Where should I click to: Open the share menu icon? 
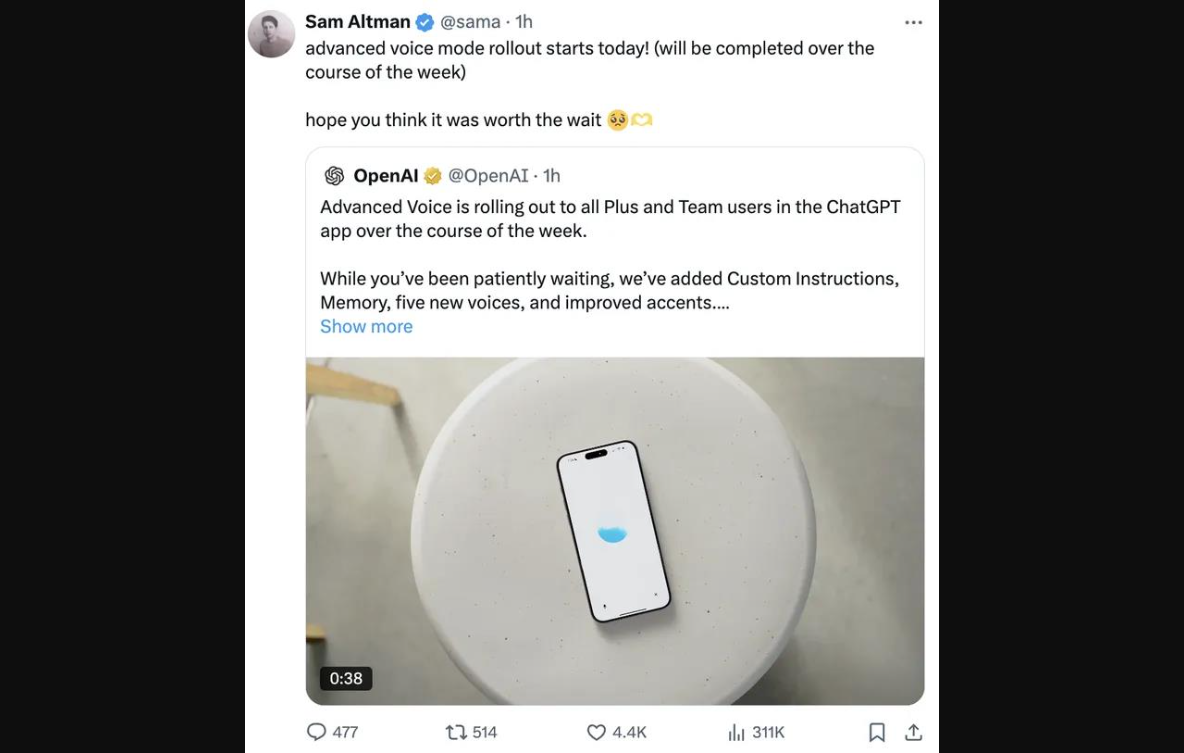coord(913,732)
